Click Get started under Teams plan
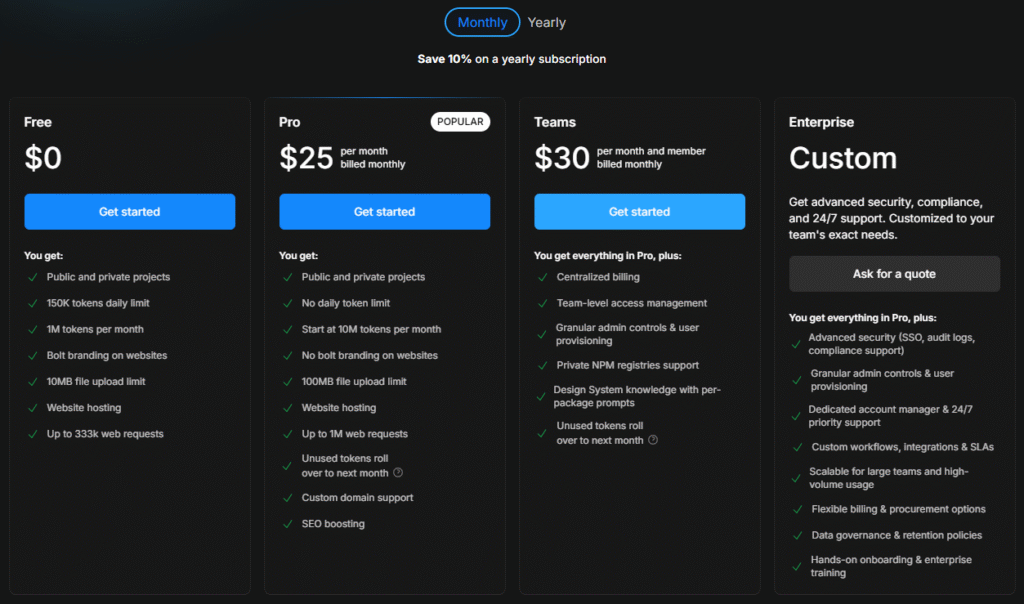Image resolution: width=1024 pixels, height=604 pixels. coord(639,212)
